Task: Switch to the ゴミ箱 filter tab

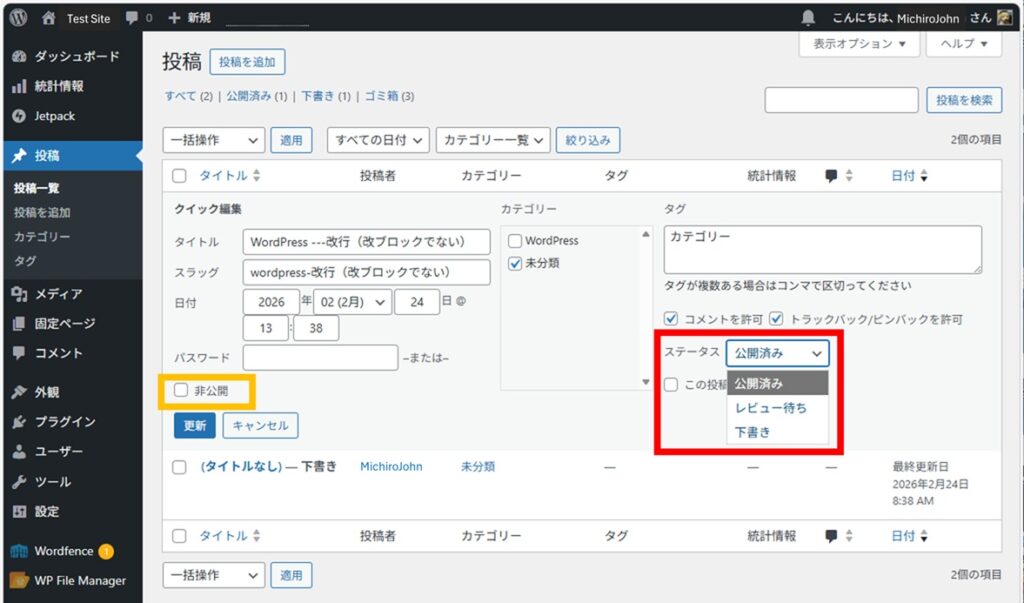Action: 381,96
